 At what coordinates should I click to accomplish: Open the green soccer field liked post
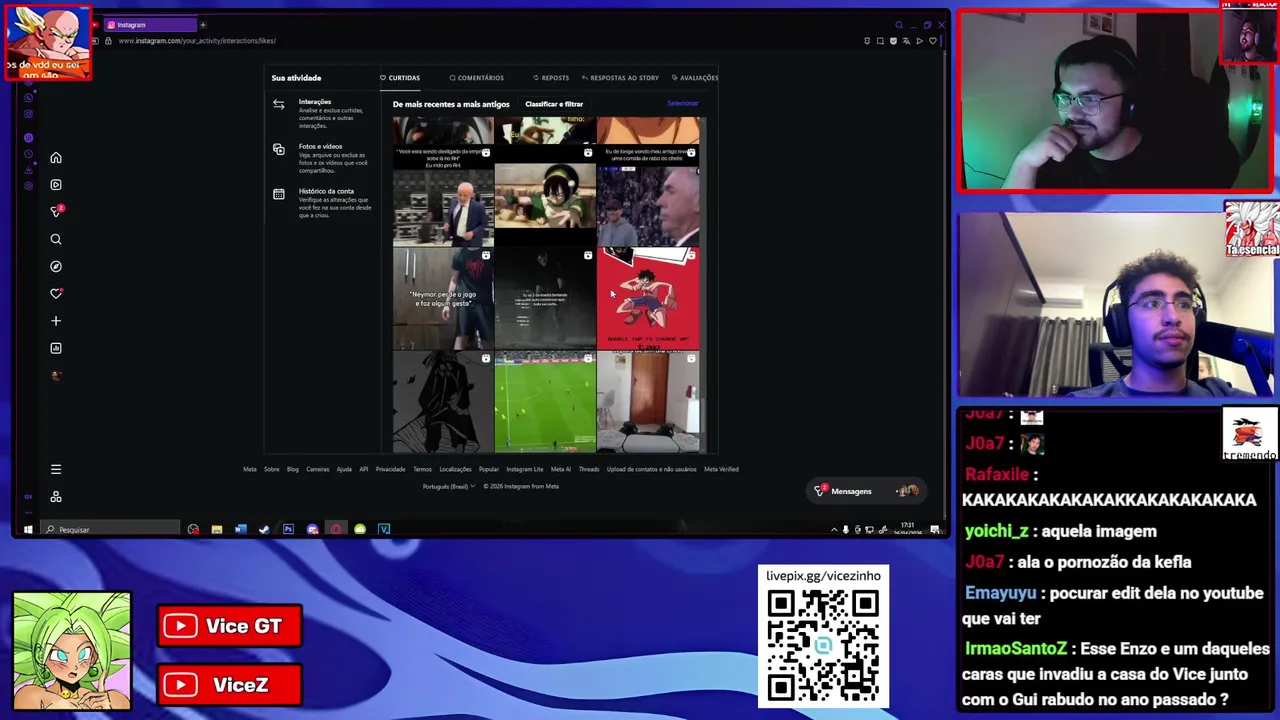pos(545,402)
